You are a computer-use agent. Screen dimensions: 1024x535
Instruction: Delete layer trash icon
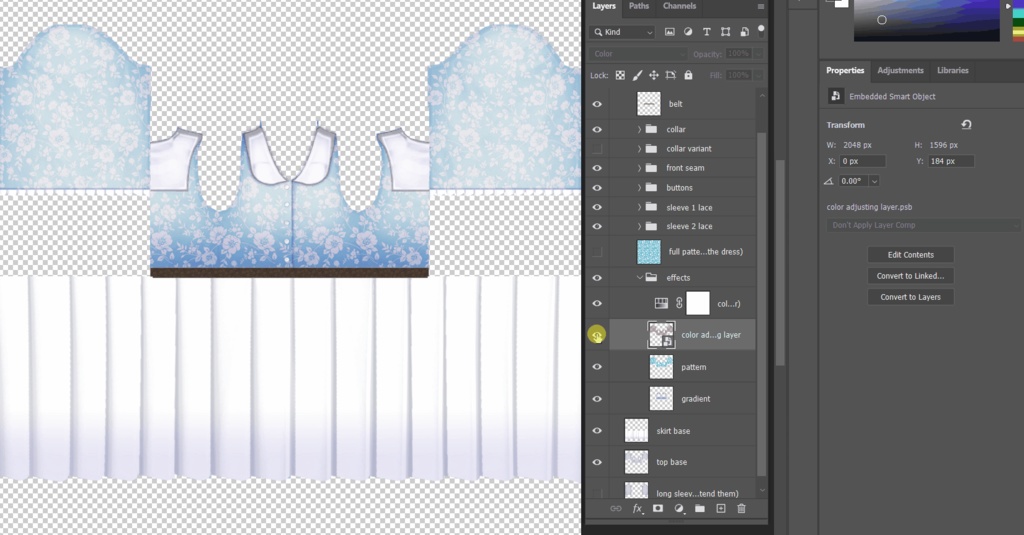click(x=741, y=508)
